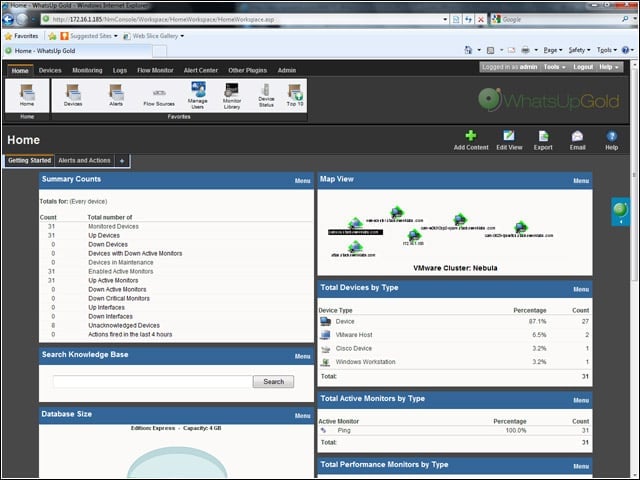Viewport: 640px width, 480px height.
Task: Open the Help dropdown in login bar
Action: point(609,67)
